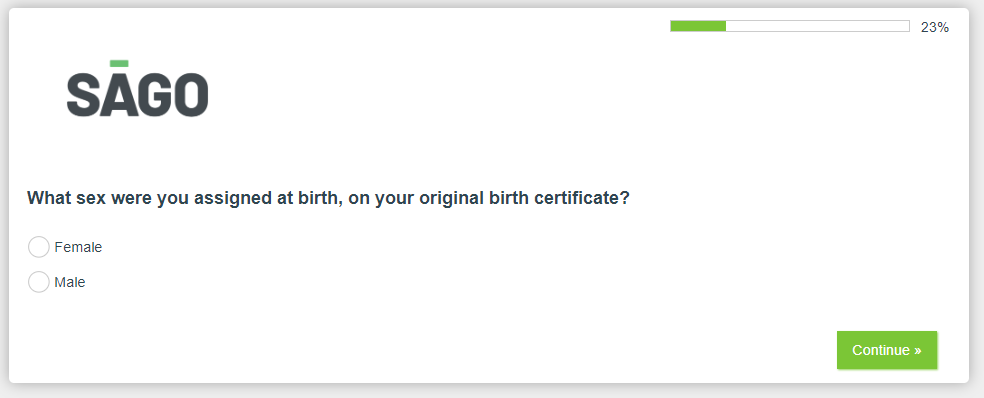Choose the Female text label
The height and width of the screenshot is (398, 984).
click(78, 247)
